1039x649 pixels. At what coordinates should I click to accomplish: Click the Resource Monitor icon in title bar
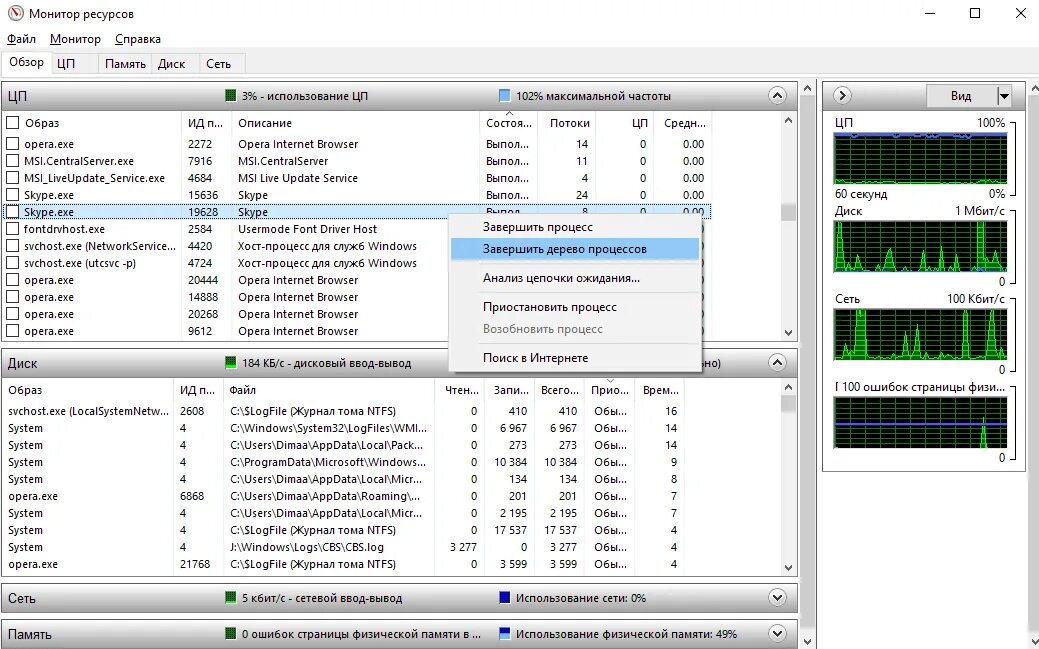[x=14, y=13]
